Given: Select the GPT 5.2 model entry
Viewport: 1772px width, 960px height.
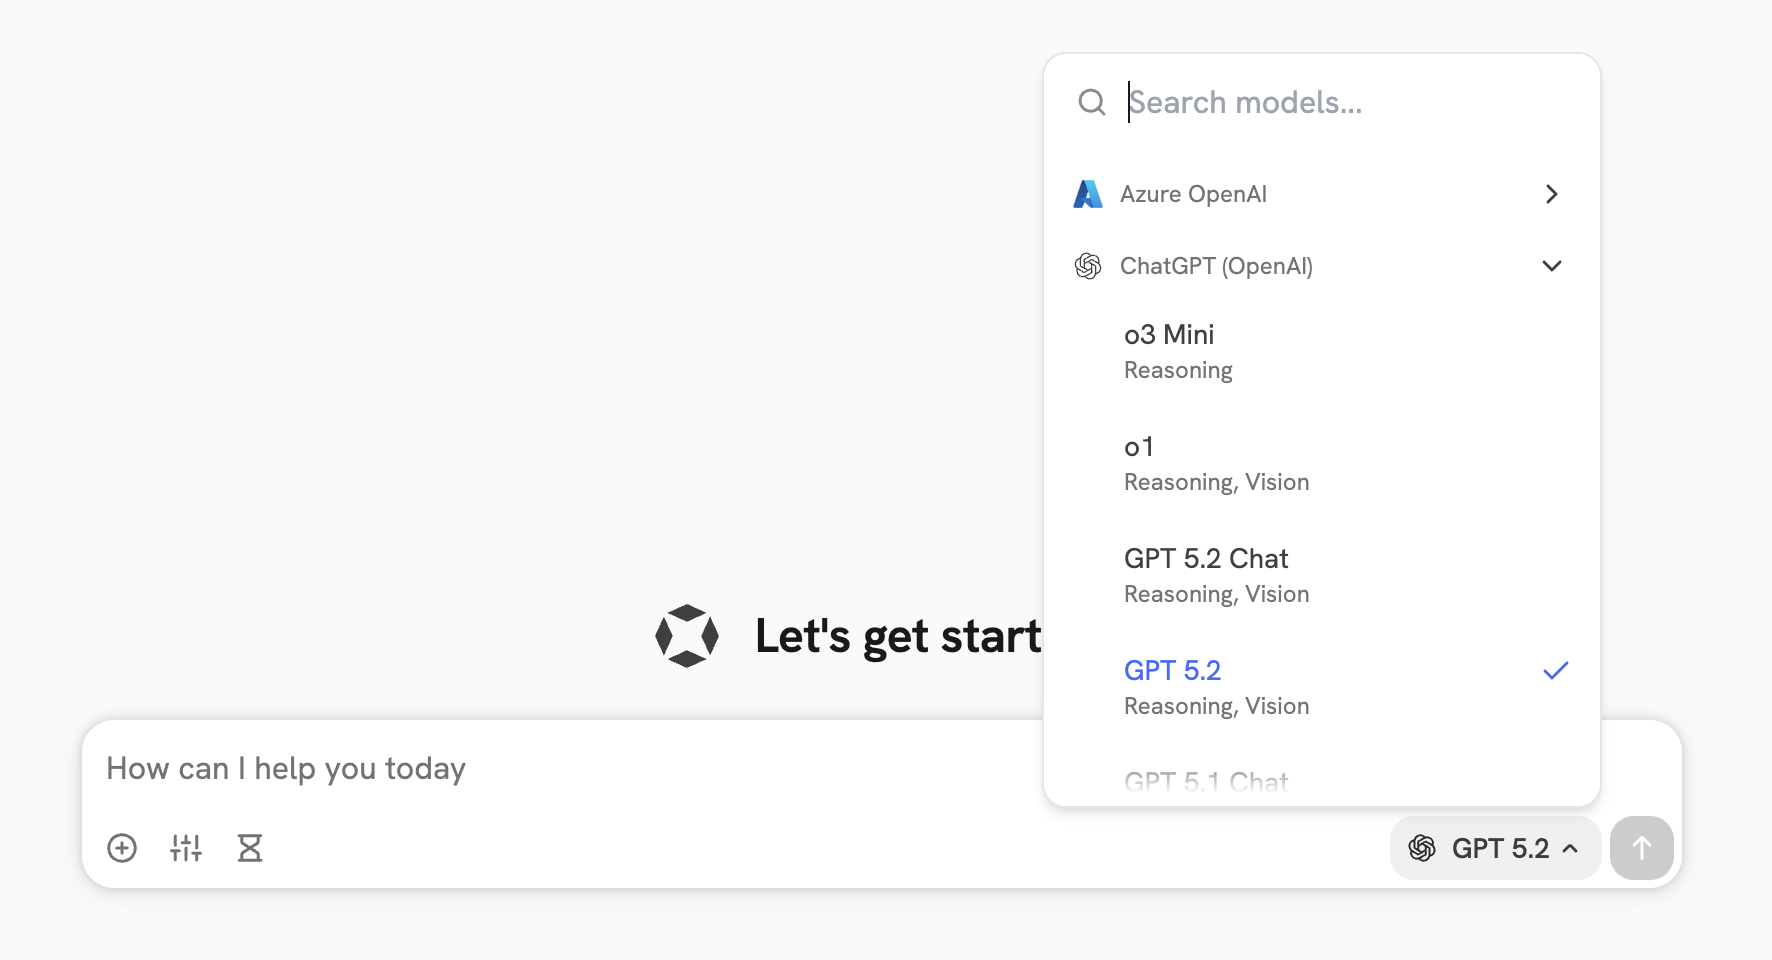Looking at the screenshot, I should [x=1321, y=687].
